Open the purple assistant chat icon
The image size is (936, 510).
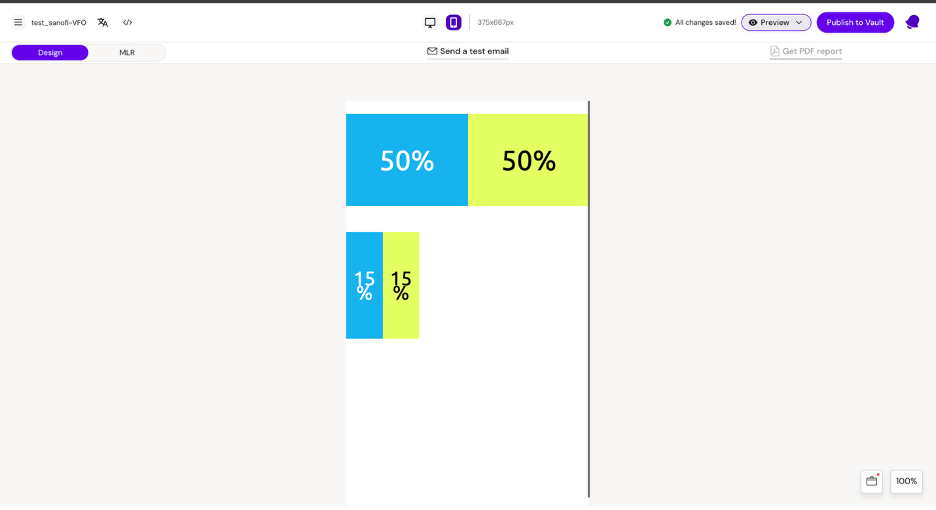pos(912,22)
